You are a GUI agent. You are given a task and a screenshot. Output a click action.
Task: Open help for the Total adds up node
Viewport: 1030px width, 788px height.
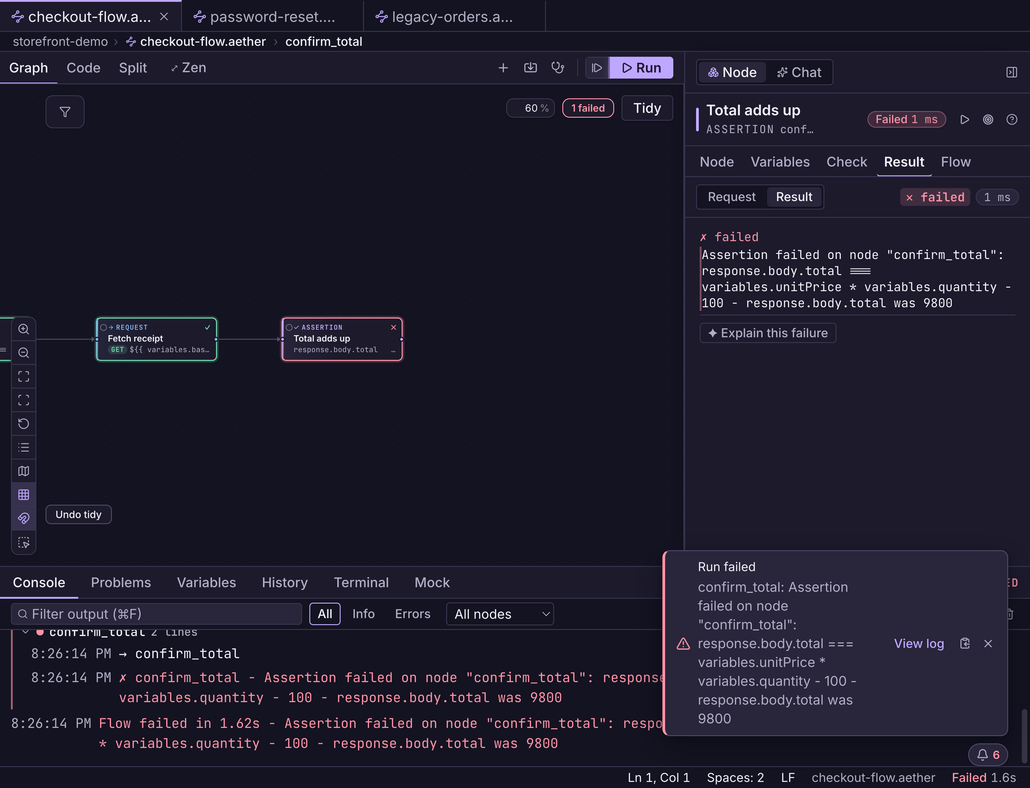pos(1012,120)
